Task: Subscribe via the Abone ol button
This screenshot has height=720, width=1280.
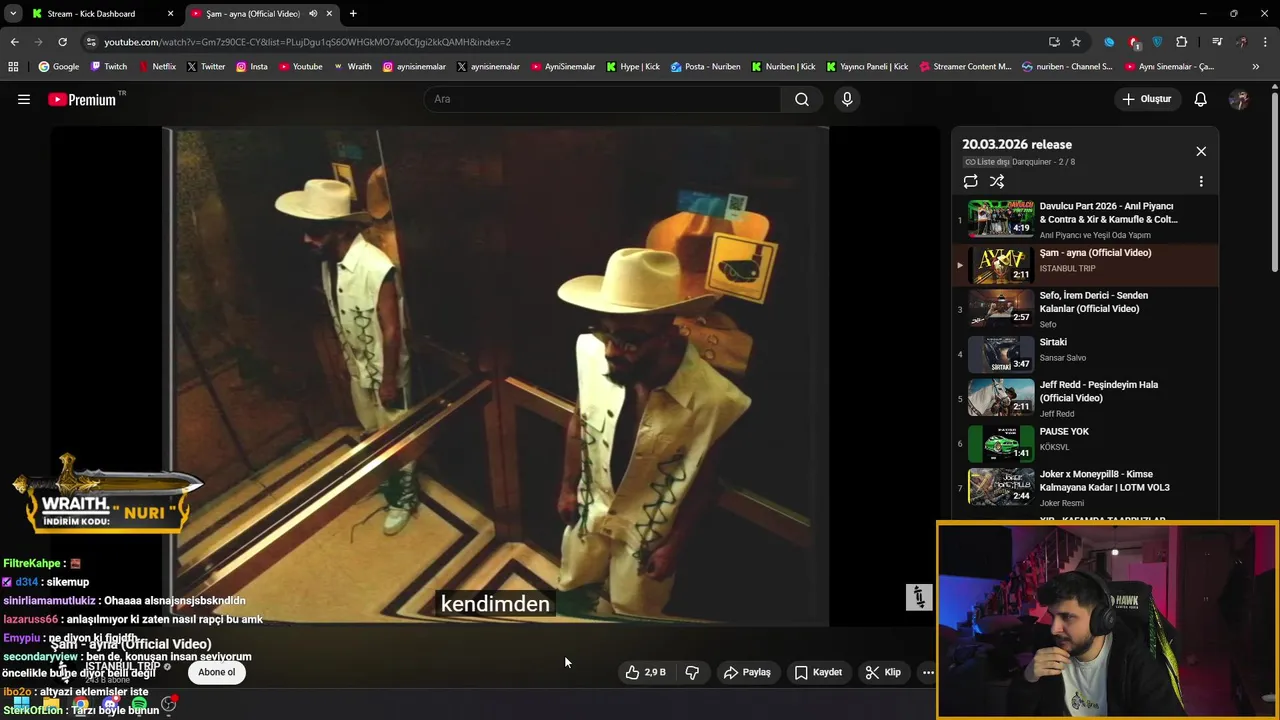Action: tap(216, 672)
